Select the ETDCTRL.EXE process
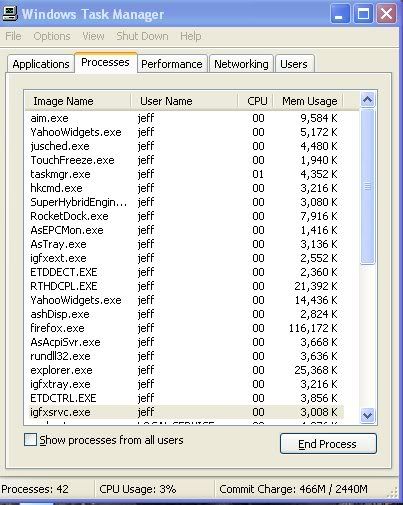 coord(185,398)
